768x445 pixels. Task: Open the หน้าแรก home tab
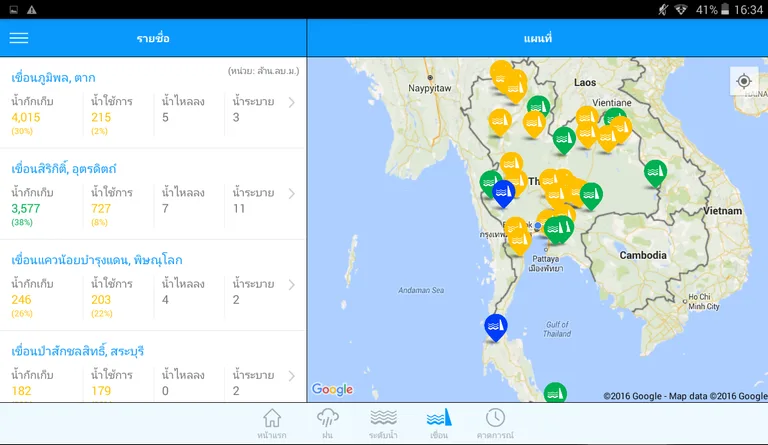pos(272,424)
